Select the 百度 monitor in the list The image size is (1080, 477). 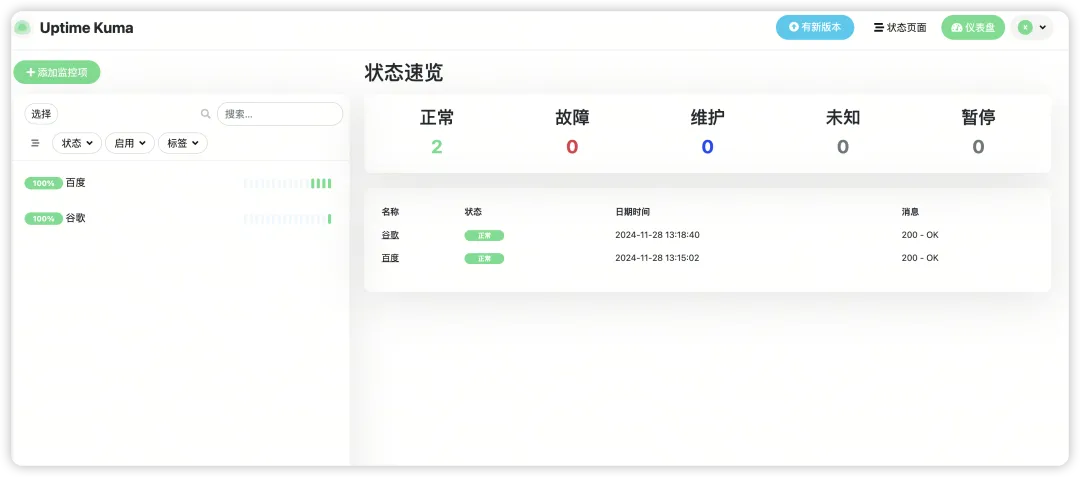(x=179, y=183)
